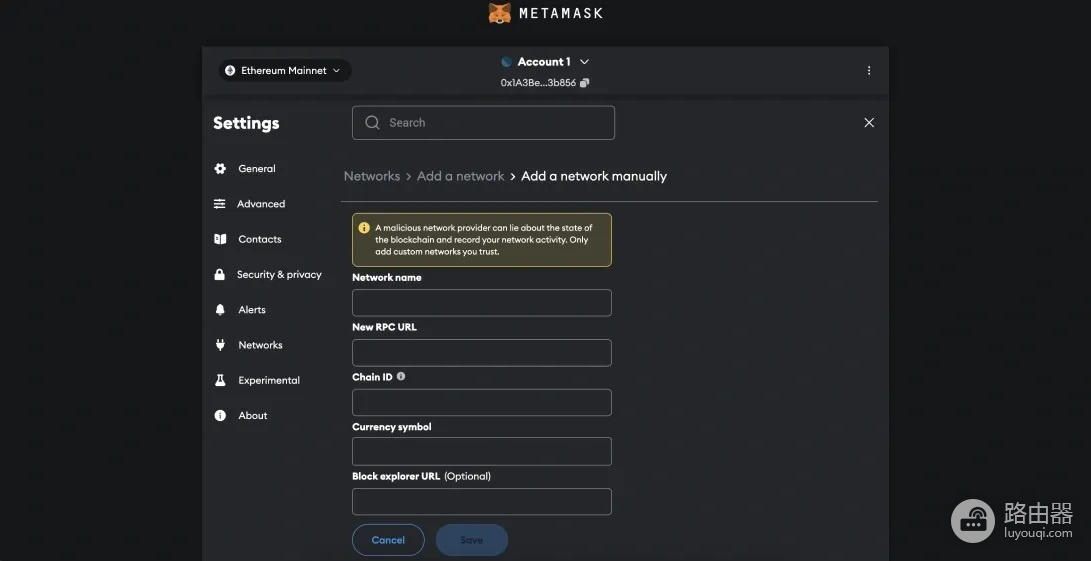Focus the New RPC URL input field
The image size is (1091, 561).
[x=481, y=353]
